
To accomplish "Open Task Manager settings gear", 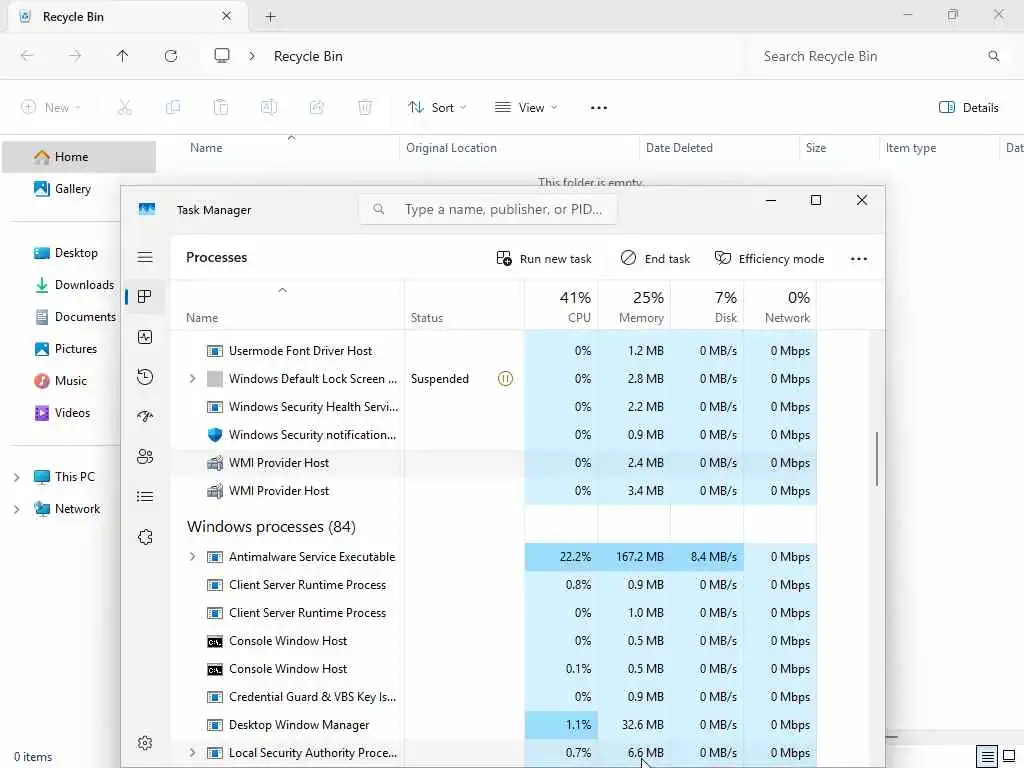I will point(145,743).
